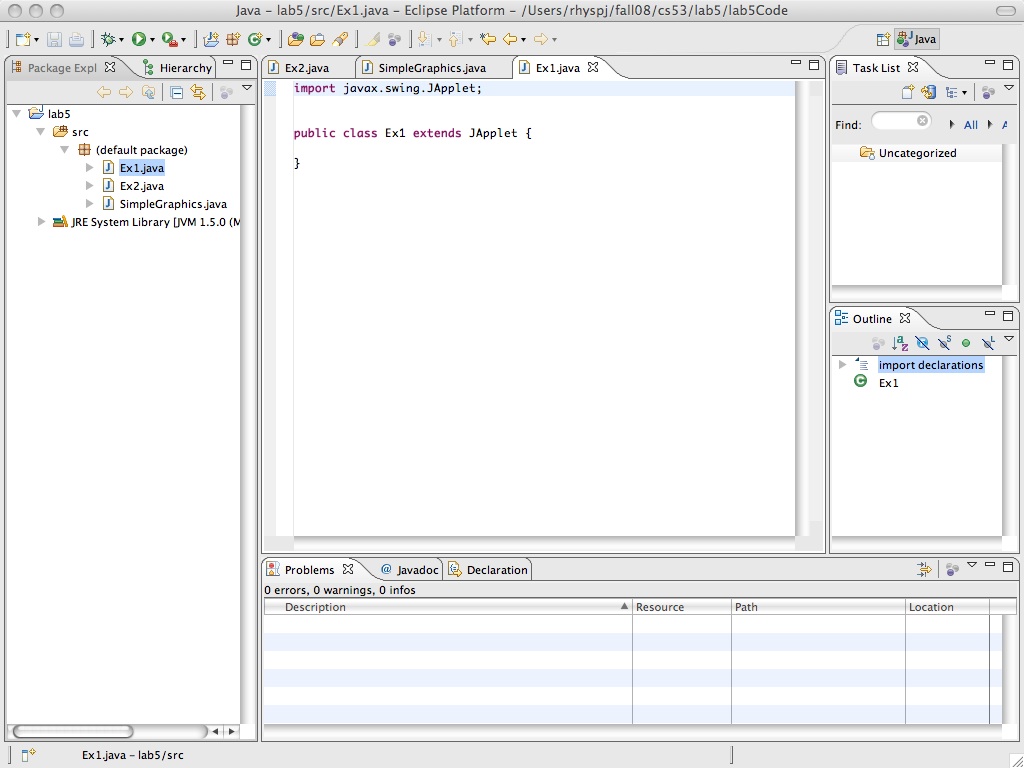This screenshot has height=768, width=1024.
Task: Open the Problems view filter configuration icon
Action: click(924, 569)
